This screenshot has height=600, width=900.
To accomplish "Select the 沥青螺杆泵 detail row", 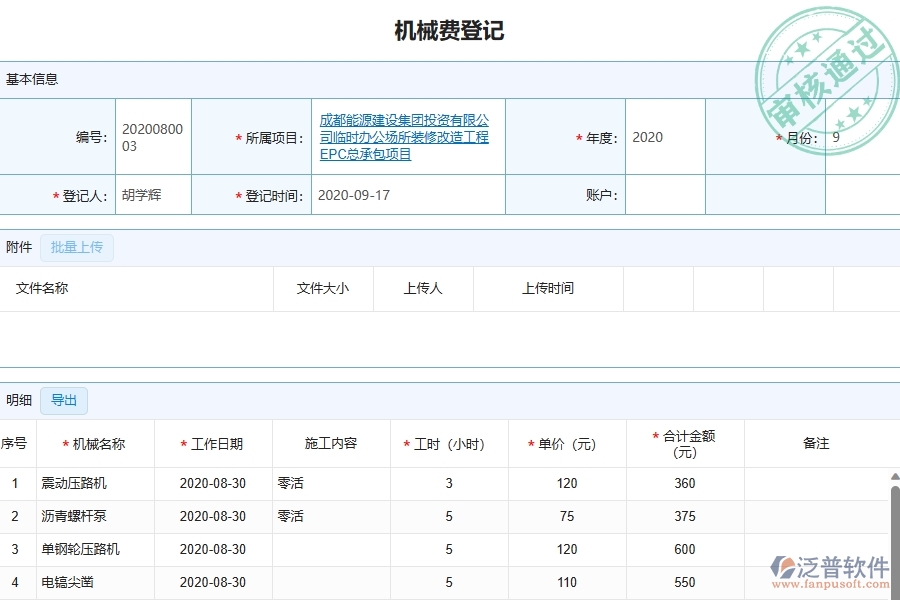I will click(x=75, y=516).
